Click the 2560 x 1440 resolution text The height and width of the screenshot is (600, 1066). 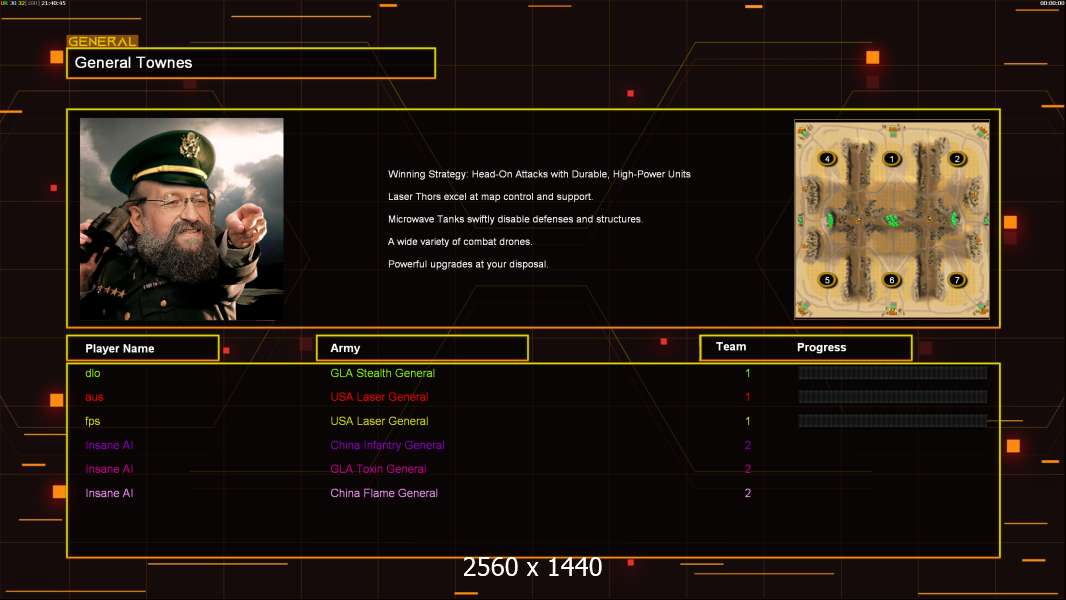tap(532, 567)
